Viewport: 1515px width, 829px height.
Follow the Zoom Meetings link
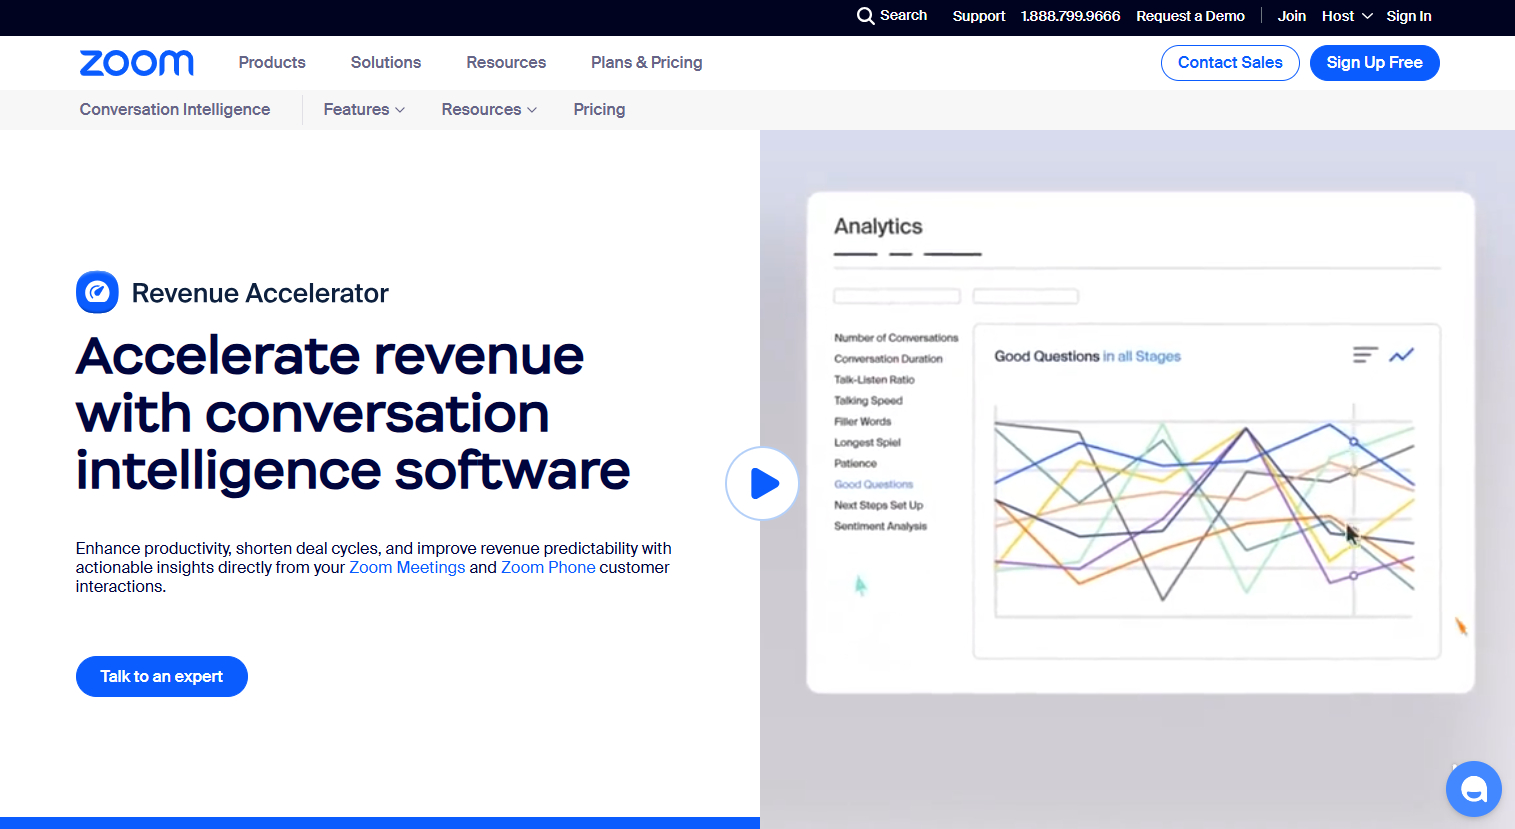(x=407, y=567)
